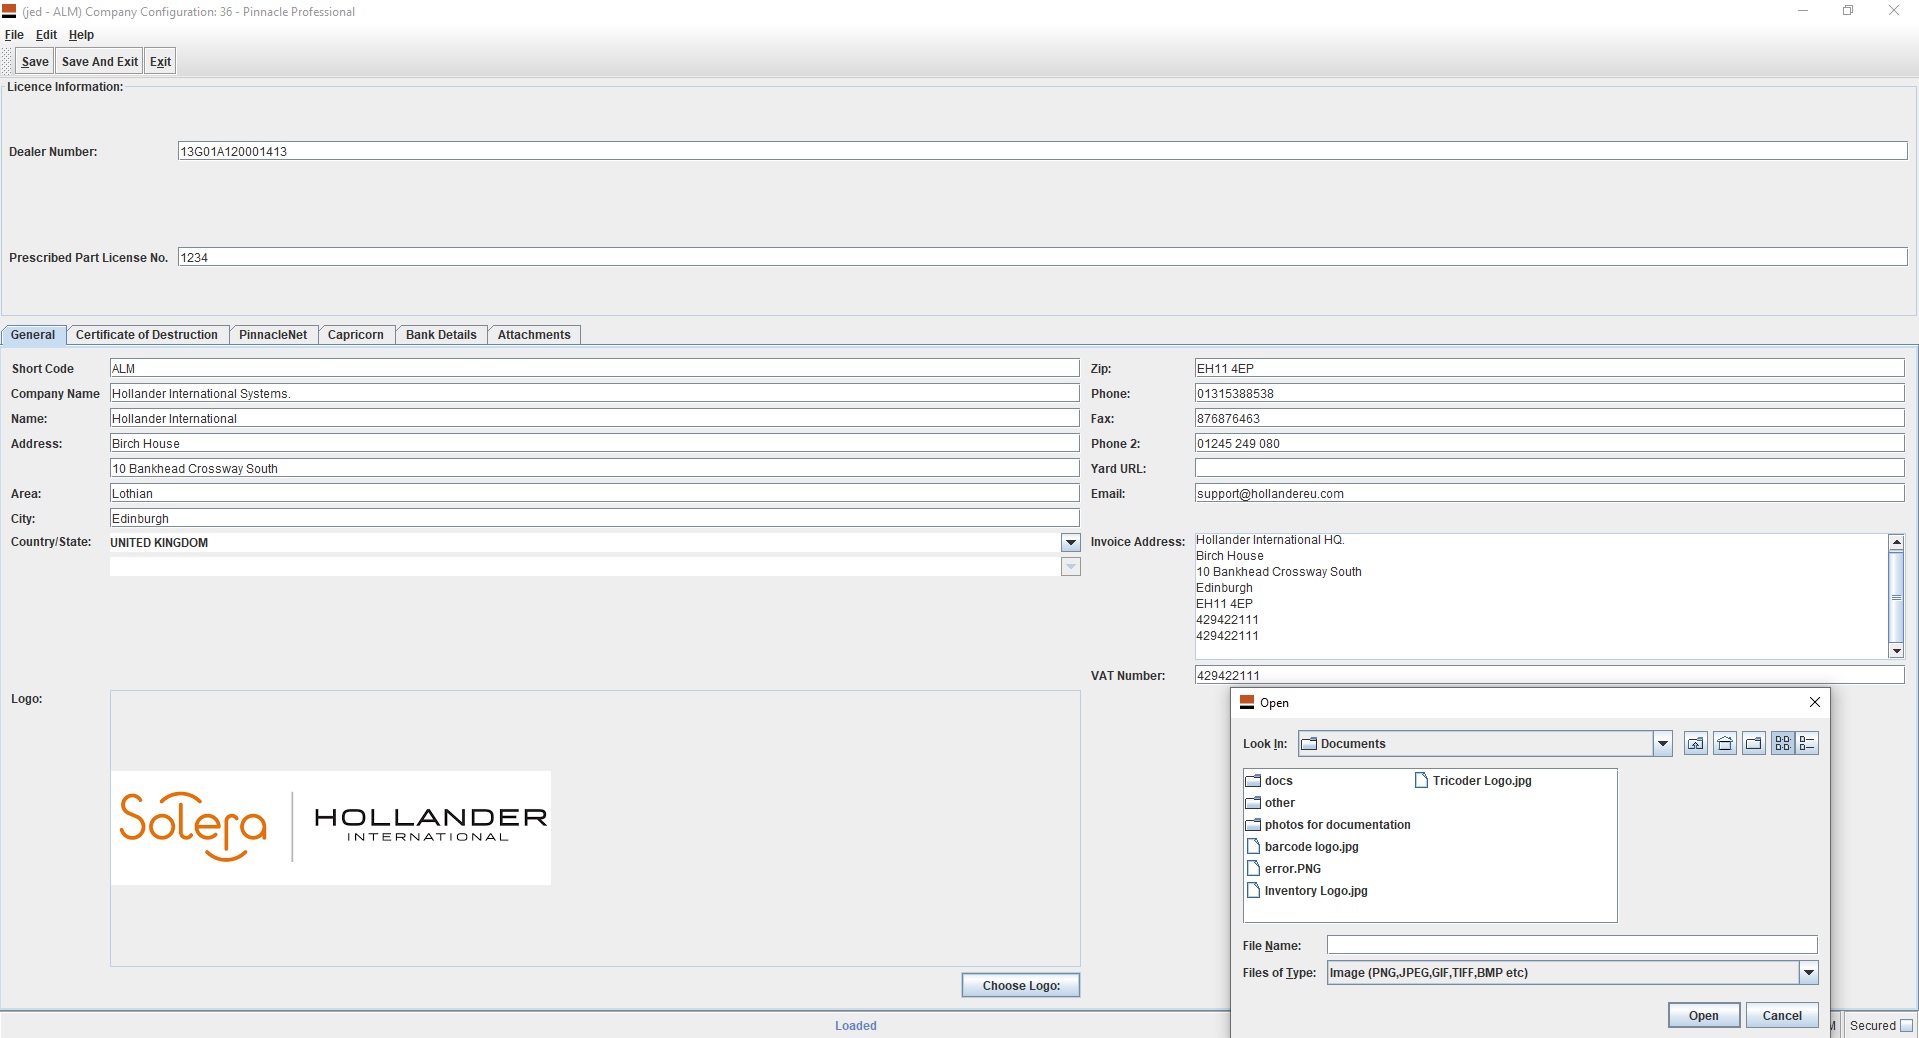Open the File menu
1919x1038 pixels.
[14, 34]
